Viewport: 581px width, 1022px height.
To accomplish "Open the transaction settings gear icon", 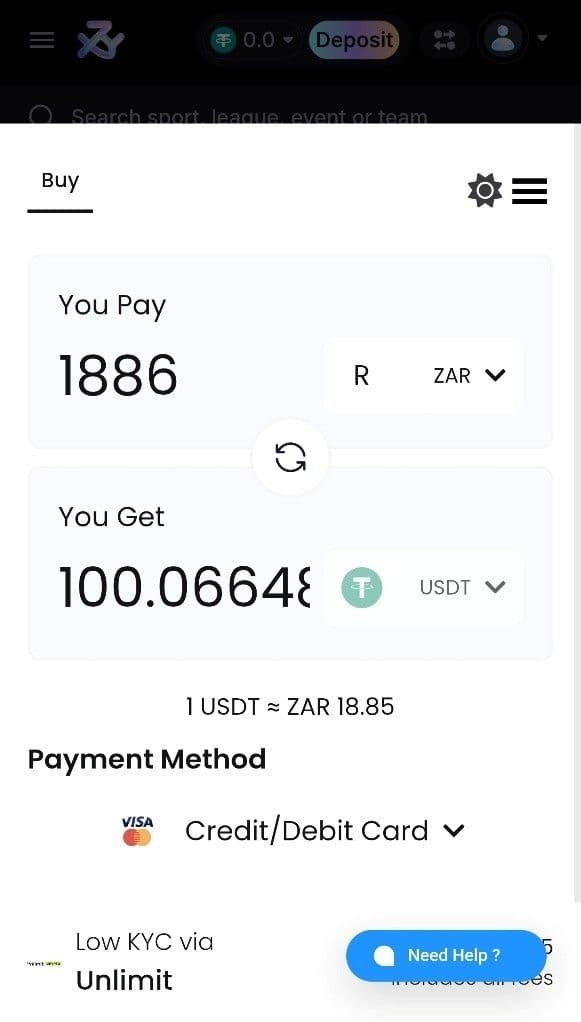I will coord(485,190).
